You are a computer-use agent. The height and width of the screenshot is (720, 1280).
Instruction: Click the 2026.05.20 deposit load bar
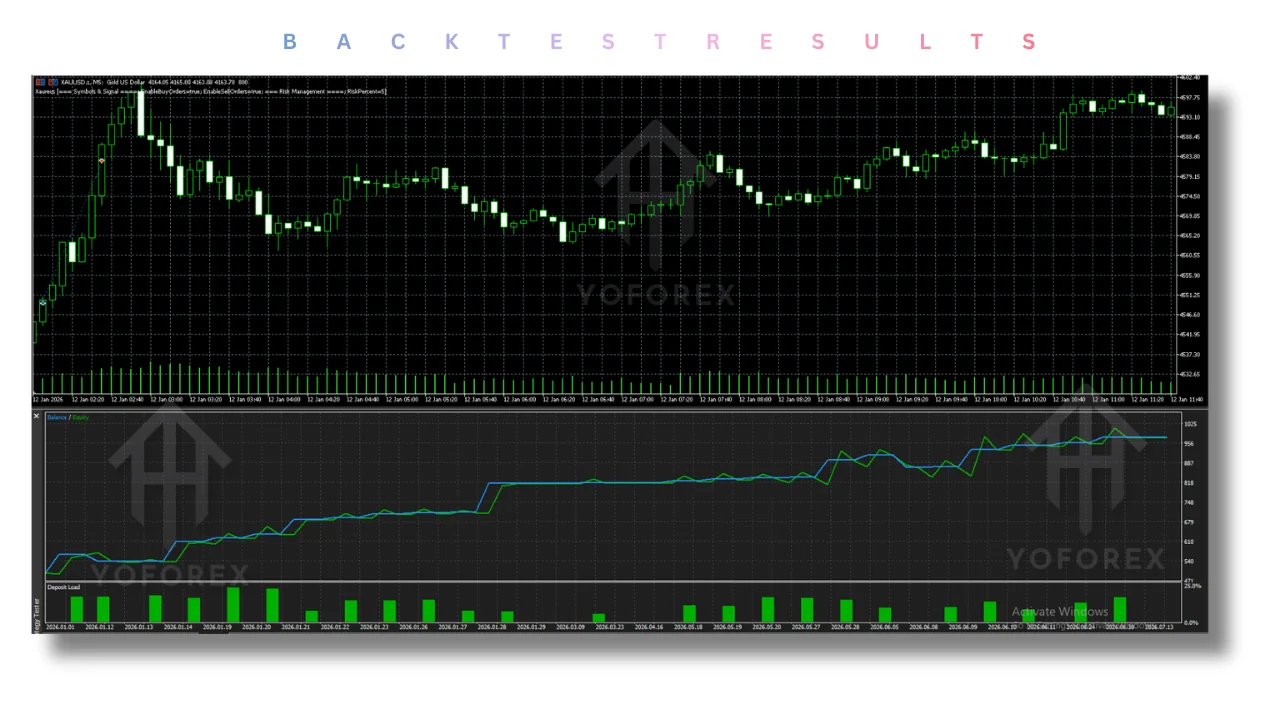coord(768,610)
